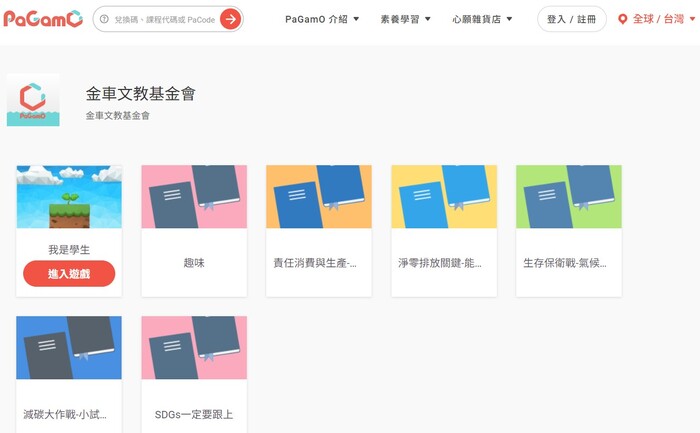Open the 素養學習 menu
700x433 pixels.
coord(400,19)
